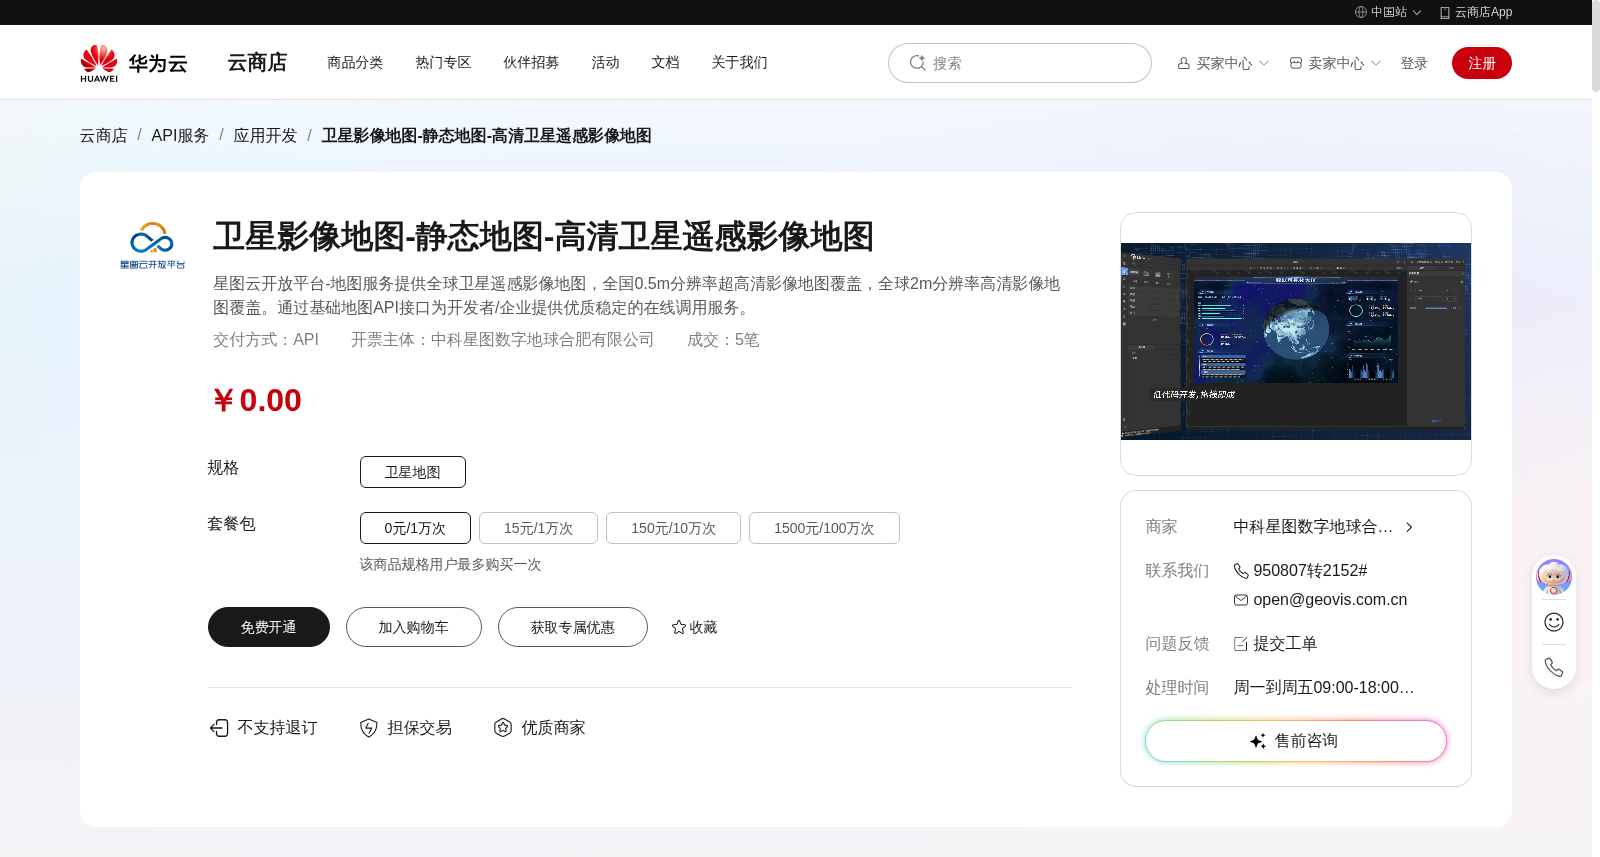Click the phone icon beside 云商店App
The image size is (1600, 857).
click(1445, 12)
